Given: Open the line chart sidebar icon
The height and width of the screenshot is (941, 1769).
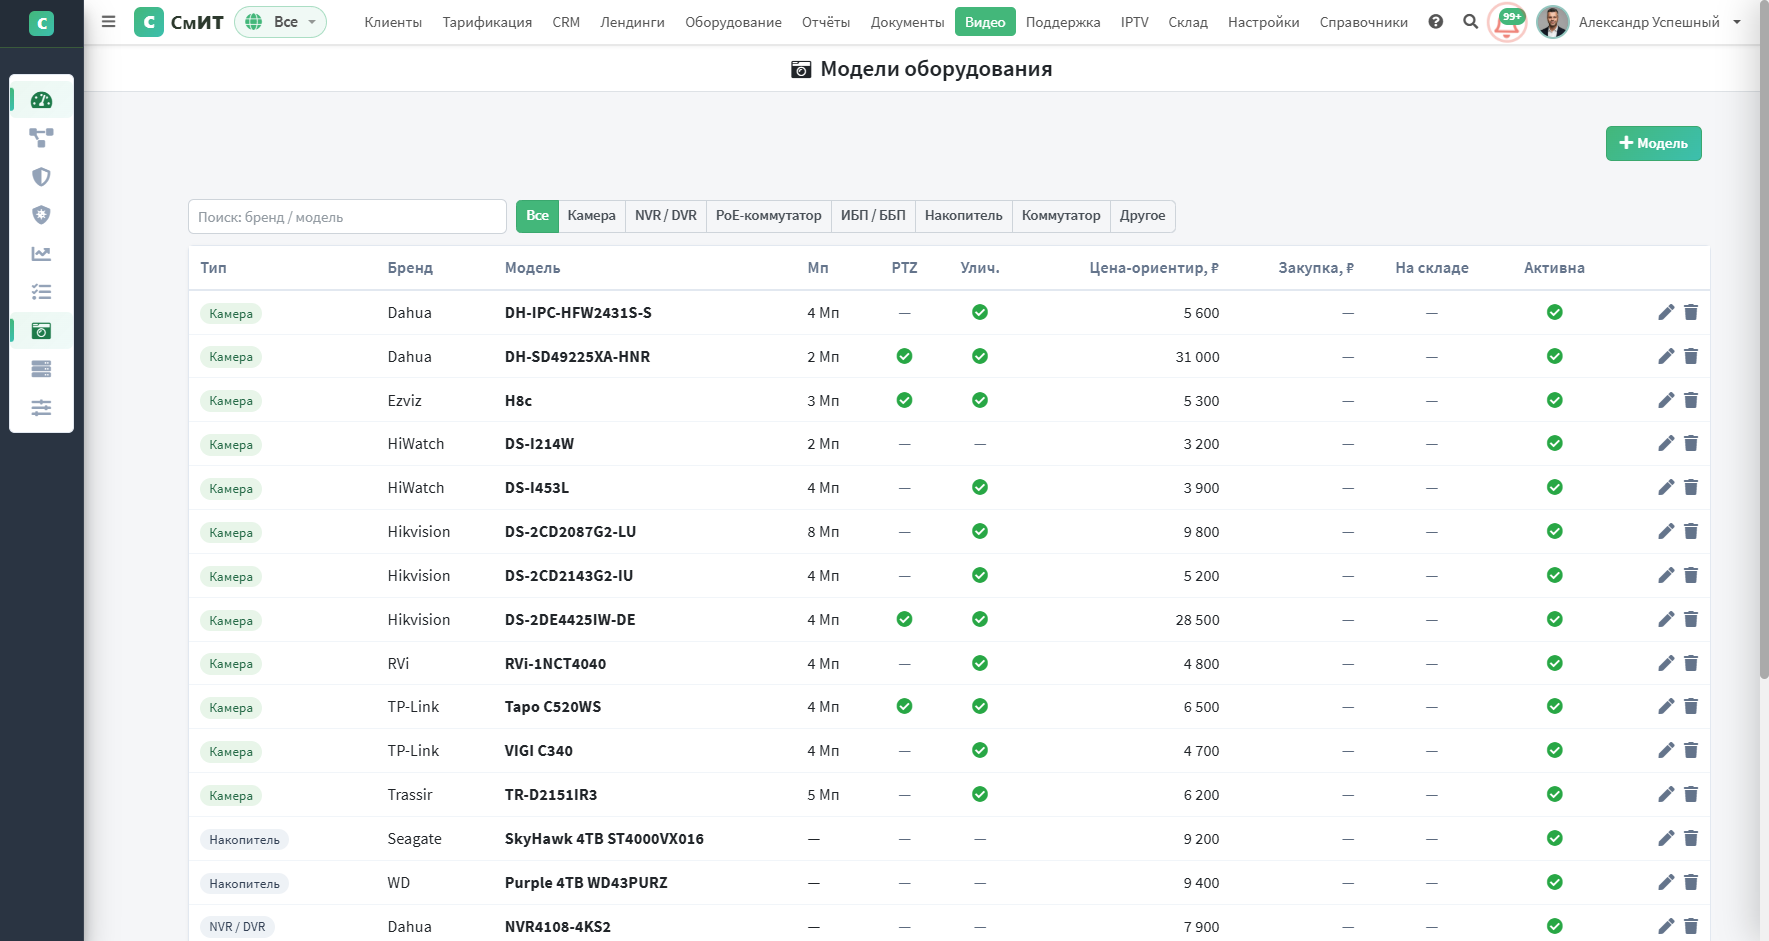Looking at the screenshot, I should pyautogui.click(x=41, y=254).
